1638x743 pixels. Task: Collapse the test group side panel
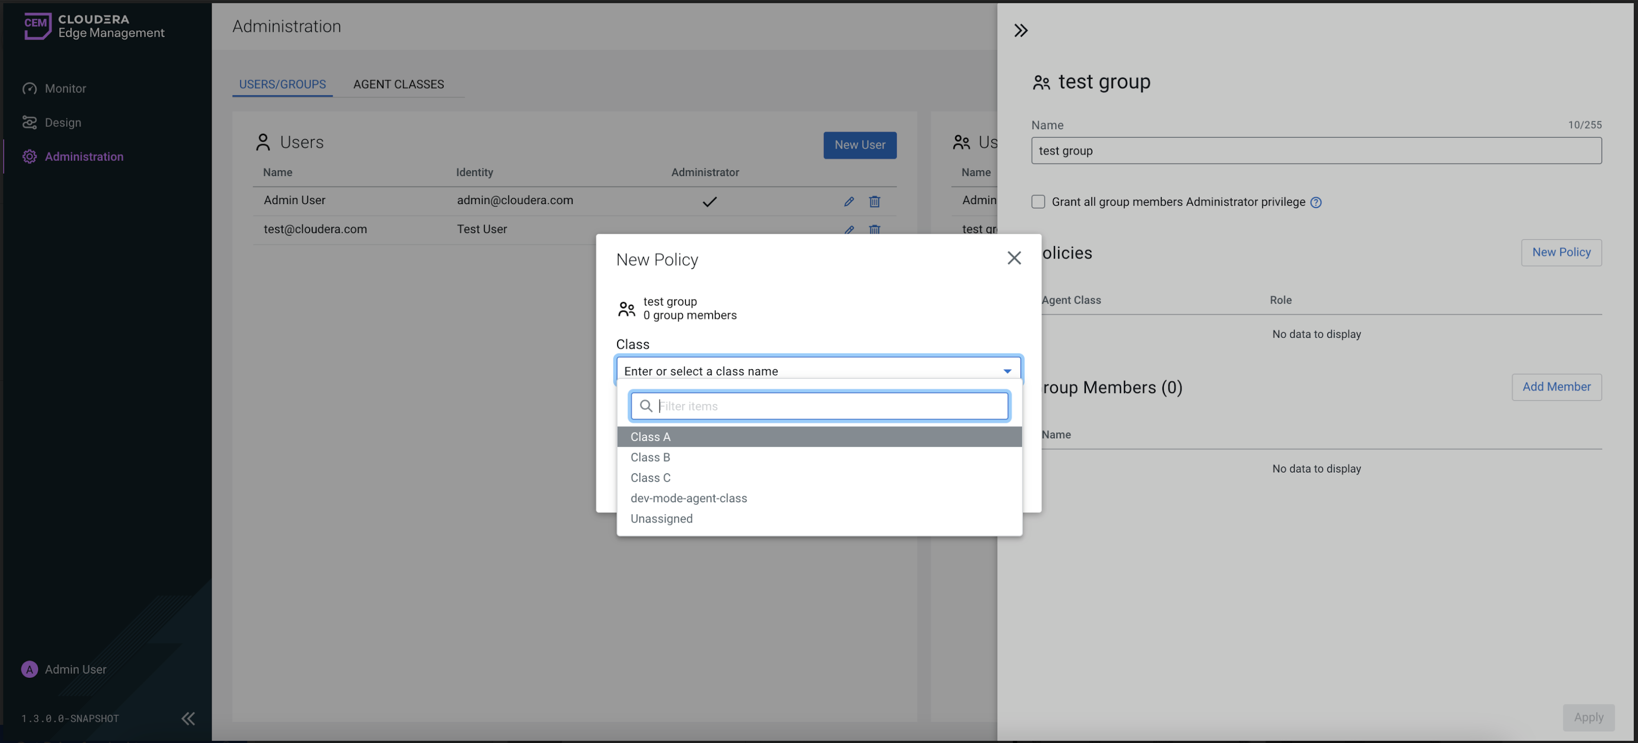1021,31
